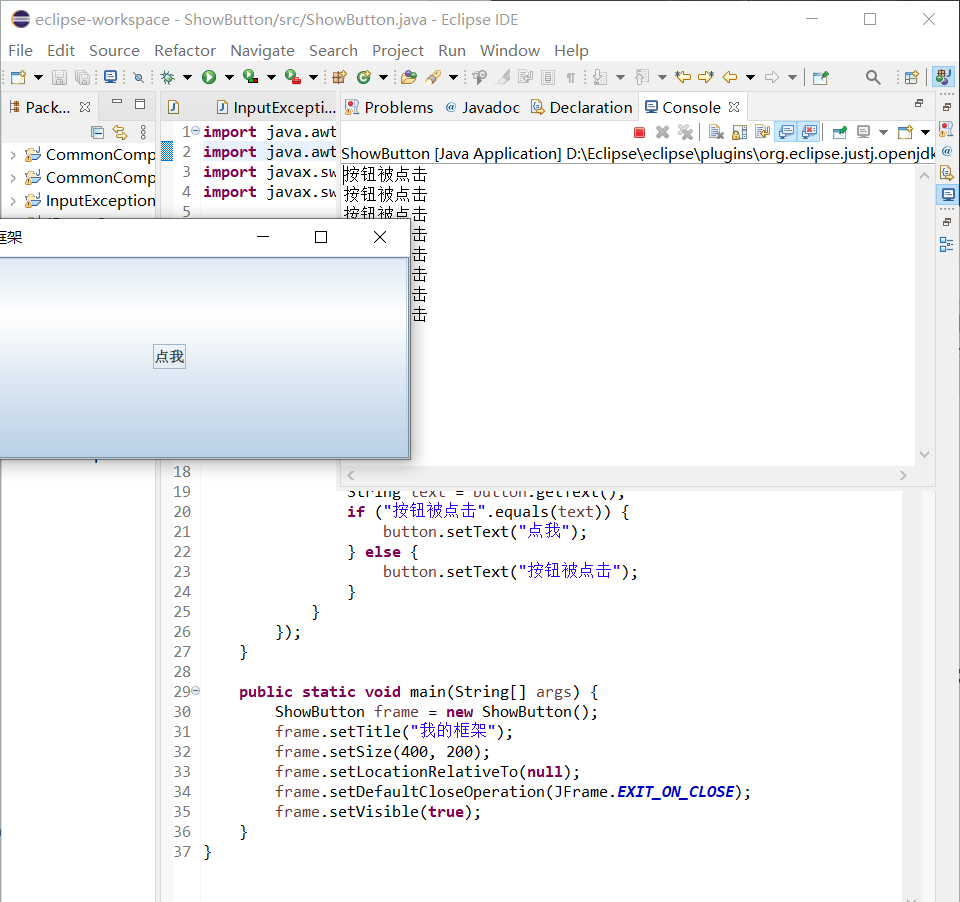Click the New file wizard icon
This screenshot has width=960, height=902.
pos(18,77)
